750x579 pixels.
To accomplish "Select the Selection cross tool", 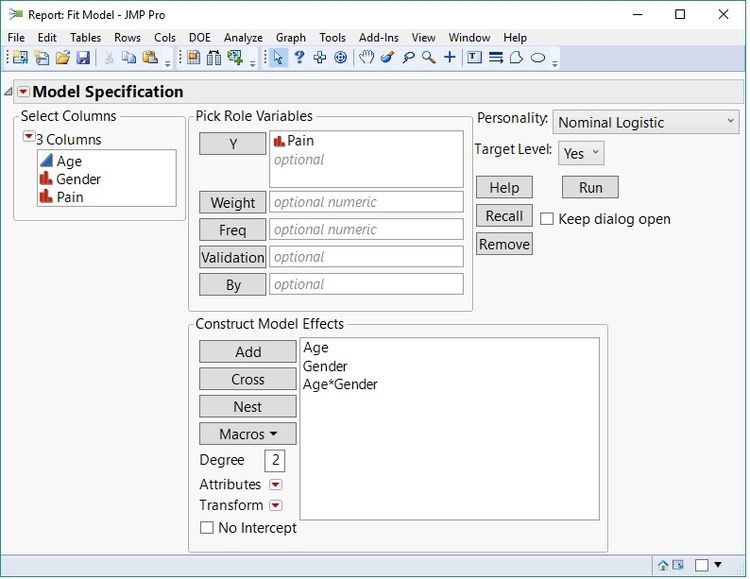I will tap(320, 58).
